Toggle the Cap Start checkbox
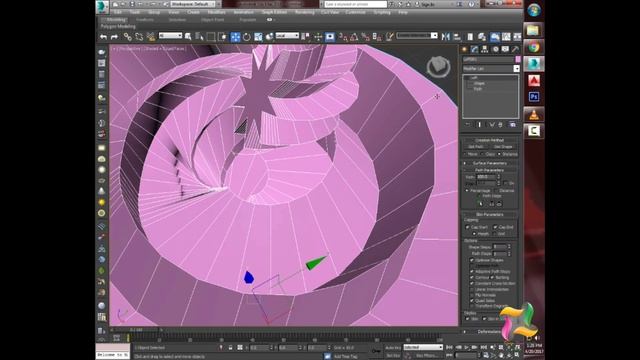 coord(467,227)
